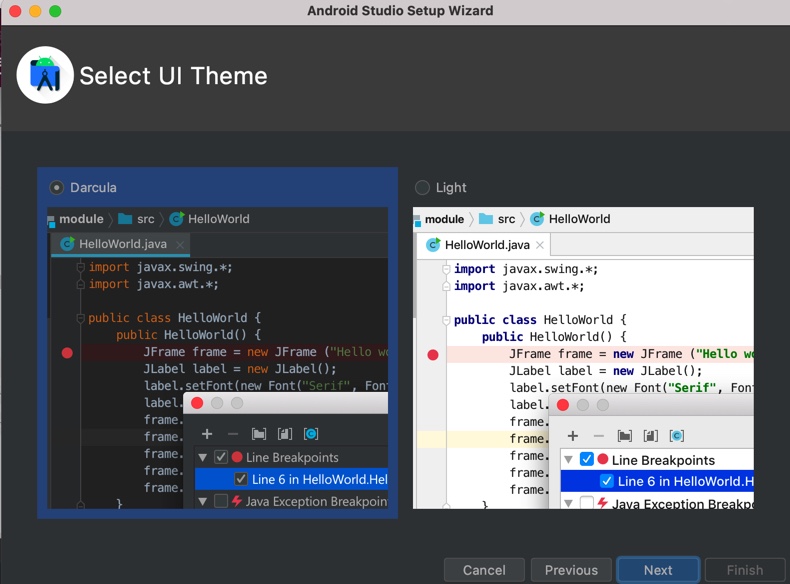790x584 pixels.
Task: Select the Darcula theme radio button
Action: [x=56, y=188]
